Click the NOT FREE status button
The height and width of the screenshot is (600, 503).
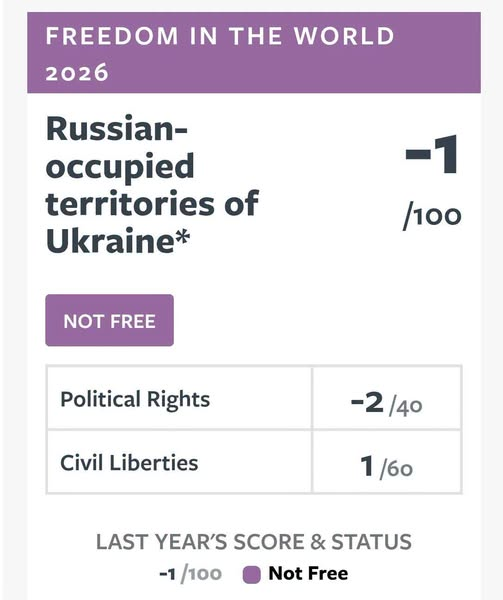click(x=109, y=320)
